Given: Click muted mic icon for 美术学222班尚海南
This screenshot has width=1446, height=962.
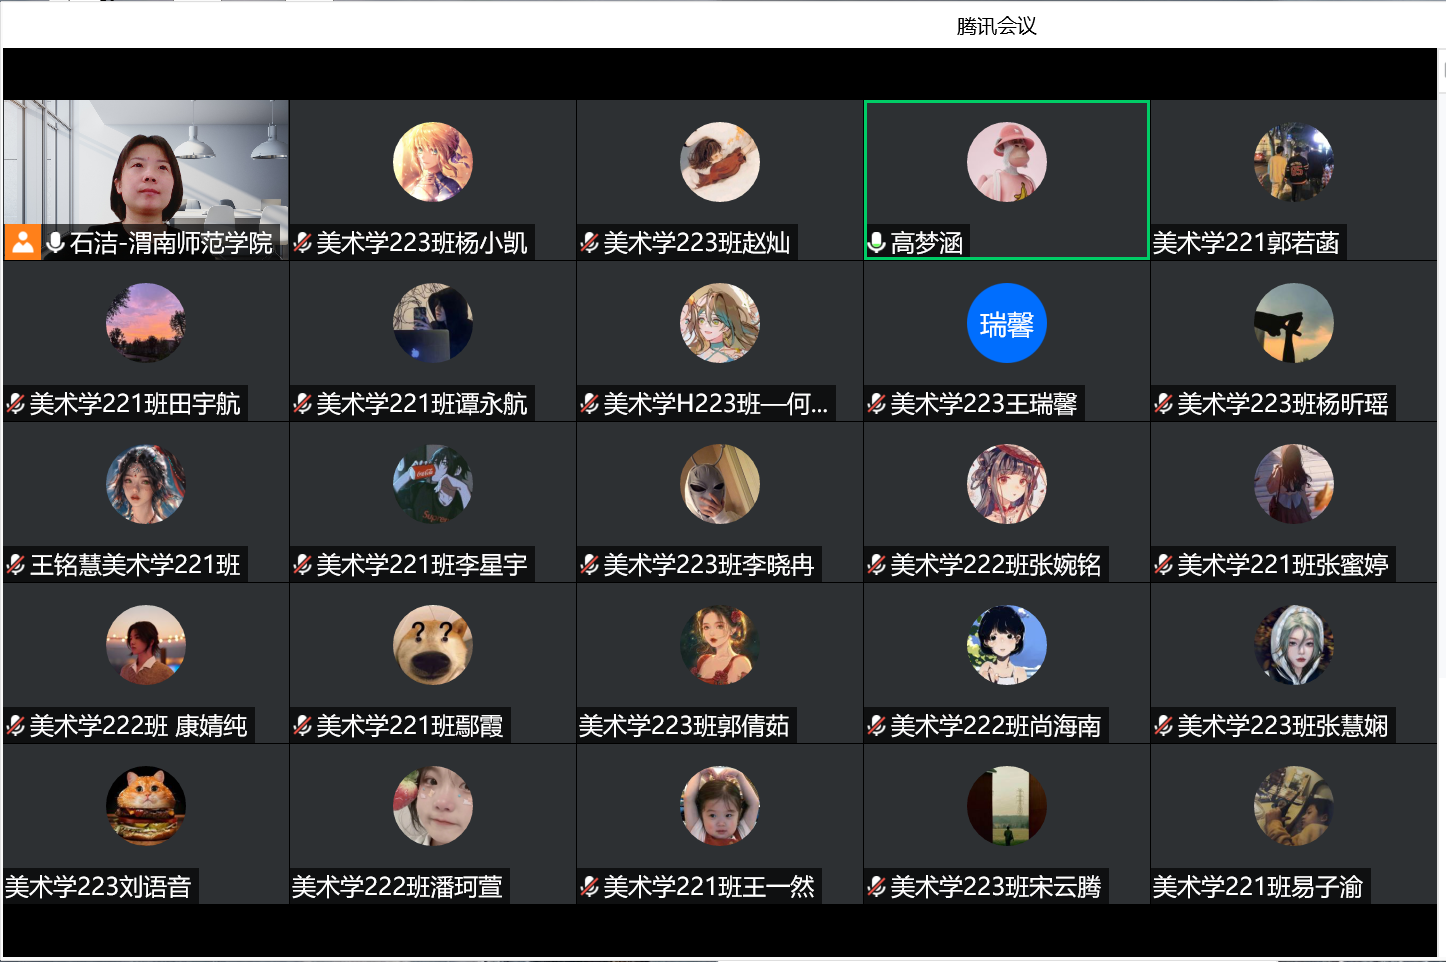Looking at the screenshot, I should pos(877,726).
